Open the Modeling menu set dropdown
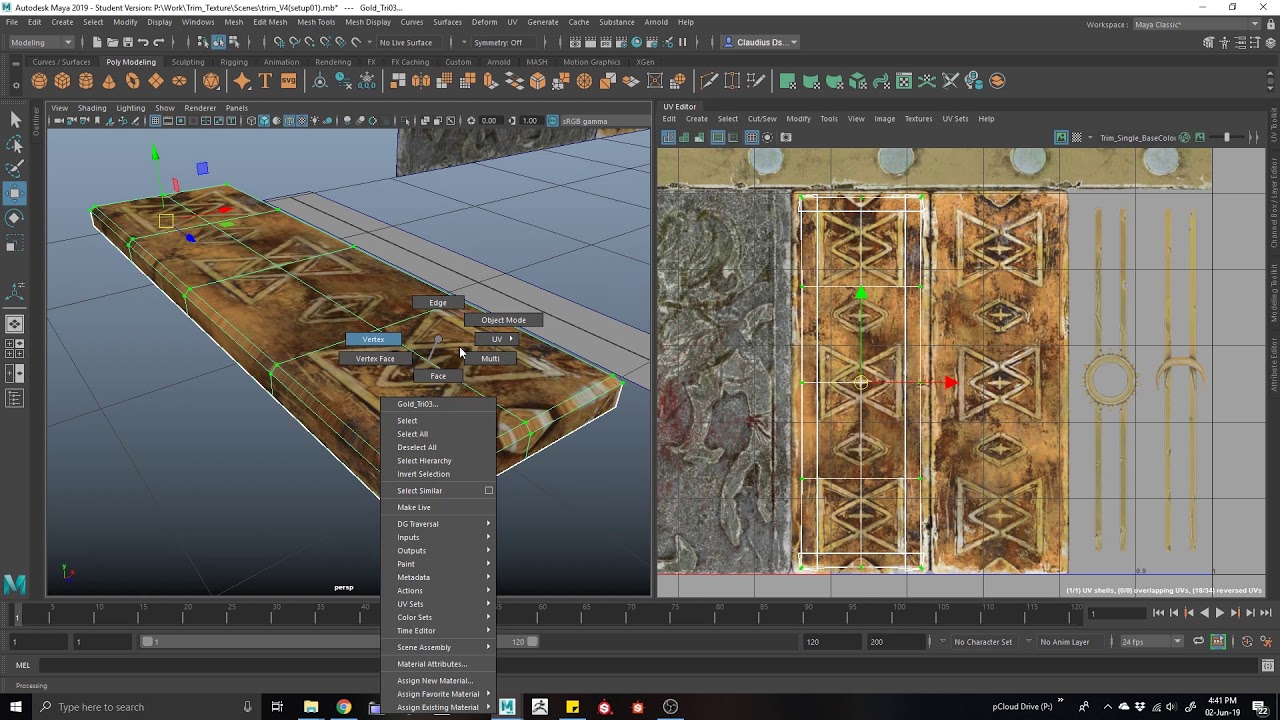 point(41,42)
